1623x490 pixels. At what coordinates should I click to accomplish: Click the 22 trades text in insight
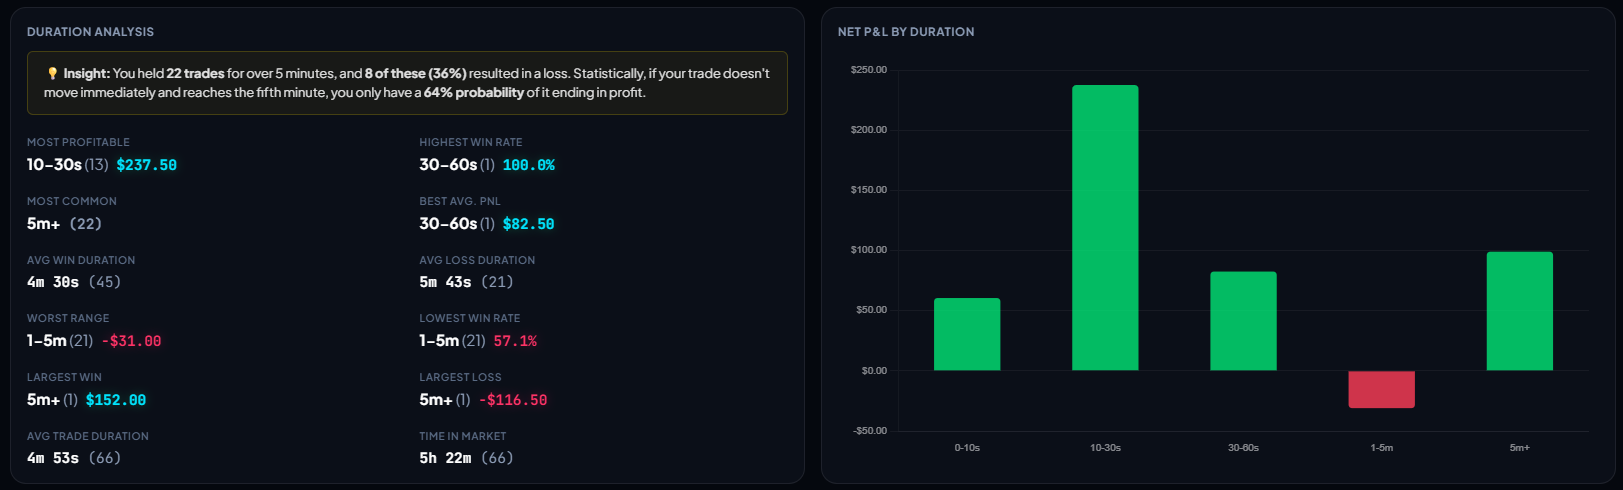(x=195, y=73)
